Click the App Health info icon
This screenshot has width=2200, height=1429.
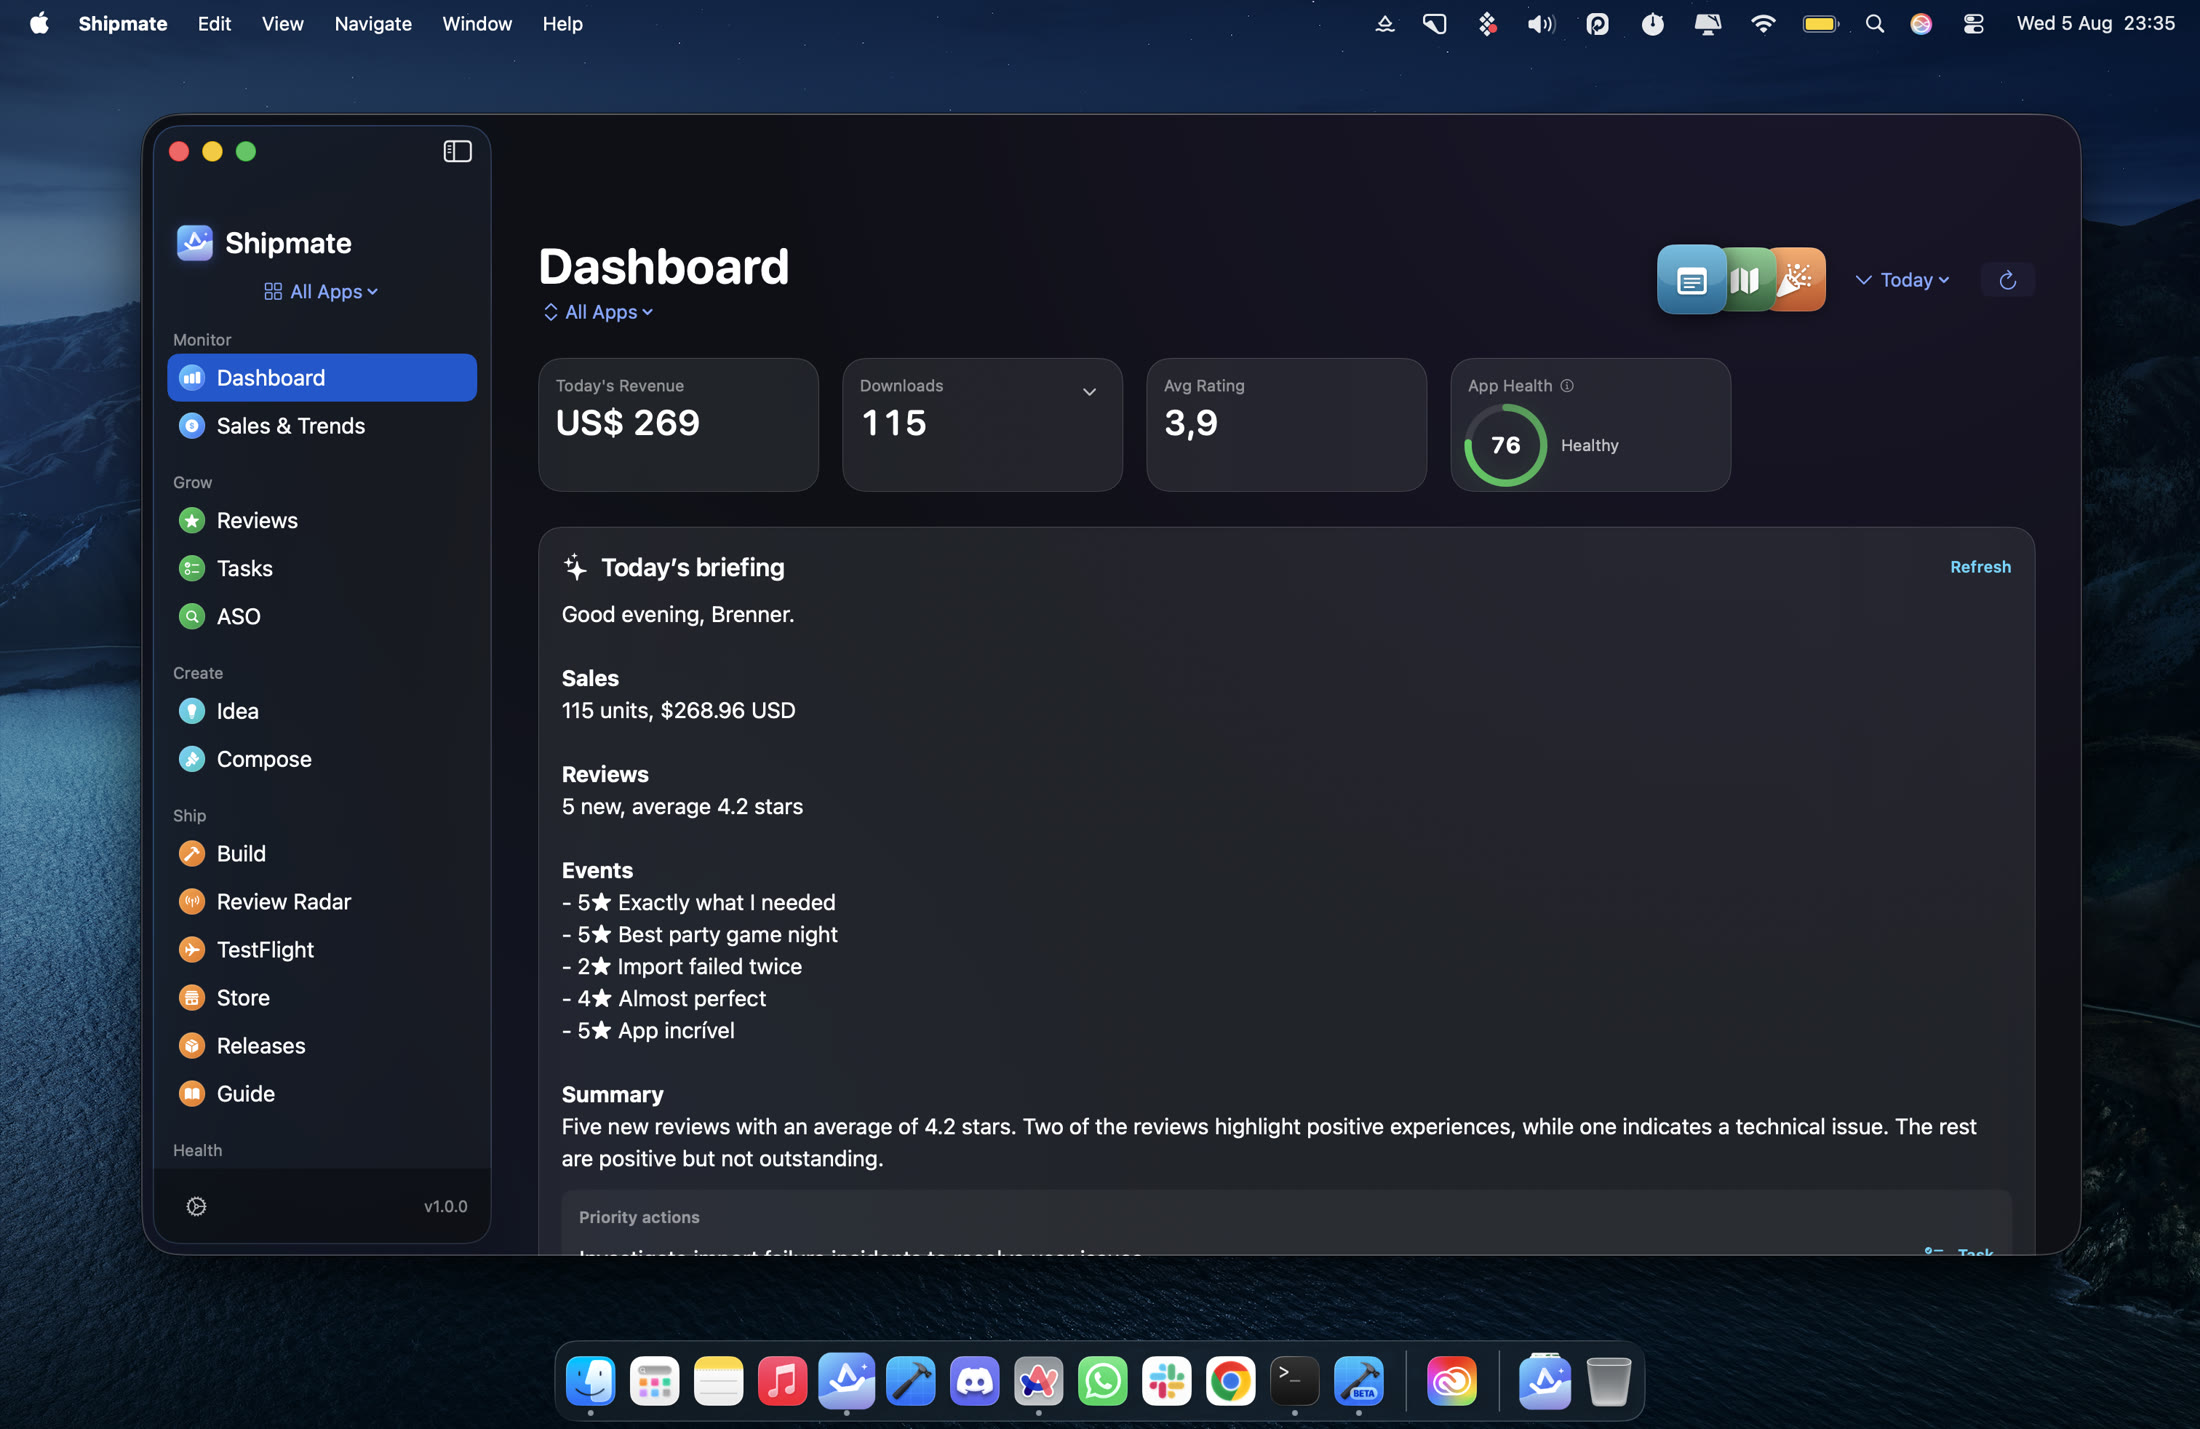pos(1567,386)
